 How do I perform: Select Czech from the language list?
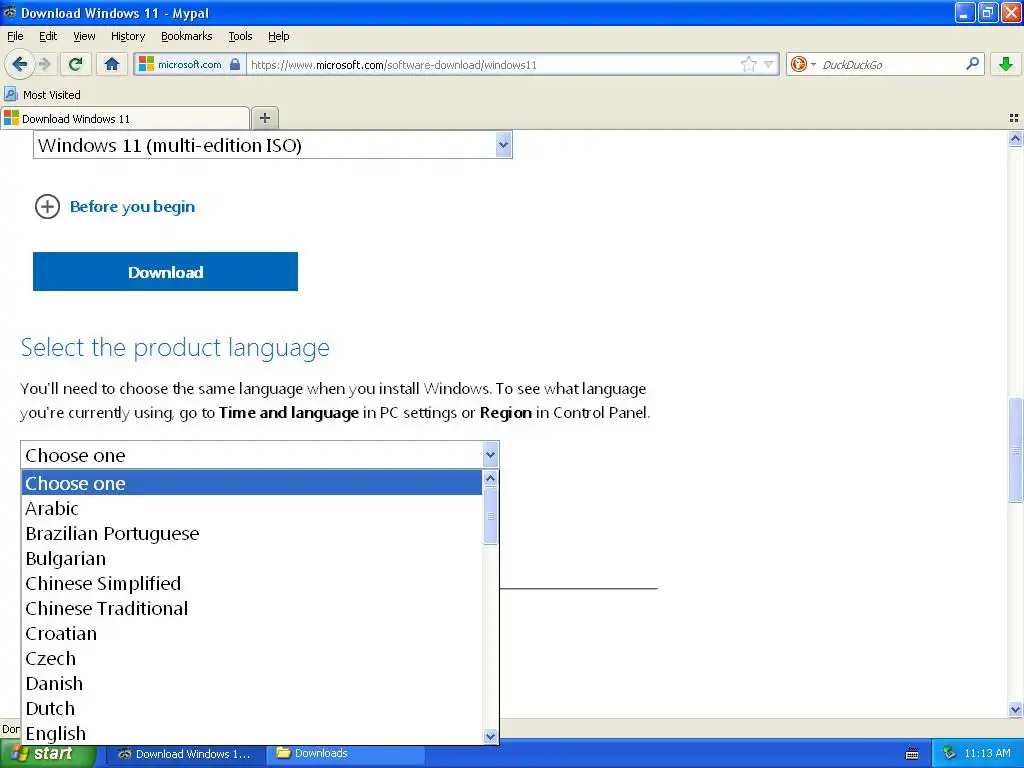(x=251, y=658)
